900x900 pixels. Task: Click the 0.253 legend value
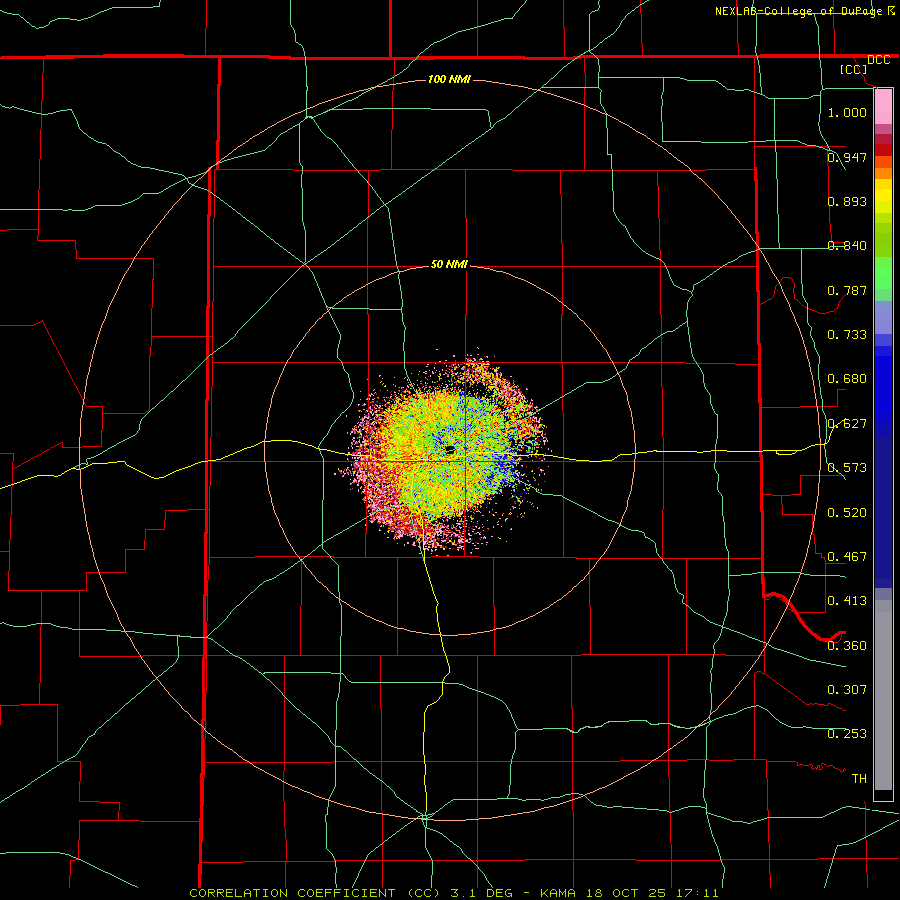click(x=847, y=734)
